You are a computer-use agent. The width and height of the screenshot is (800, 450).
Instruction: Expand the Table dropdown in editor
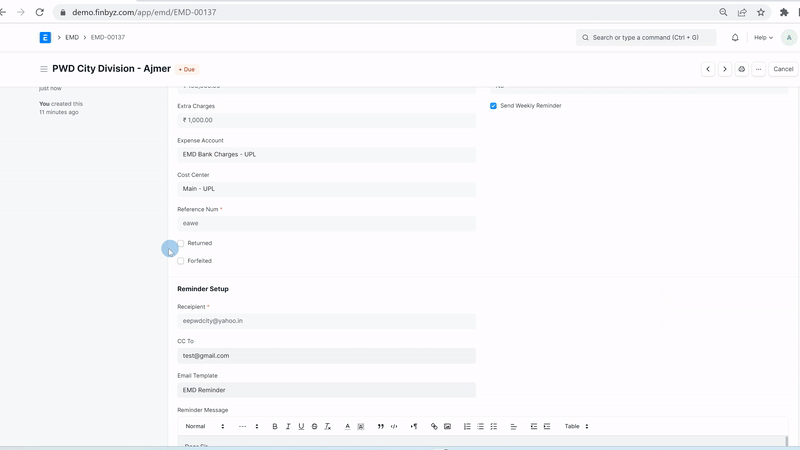(576, 426)
